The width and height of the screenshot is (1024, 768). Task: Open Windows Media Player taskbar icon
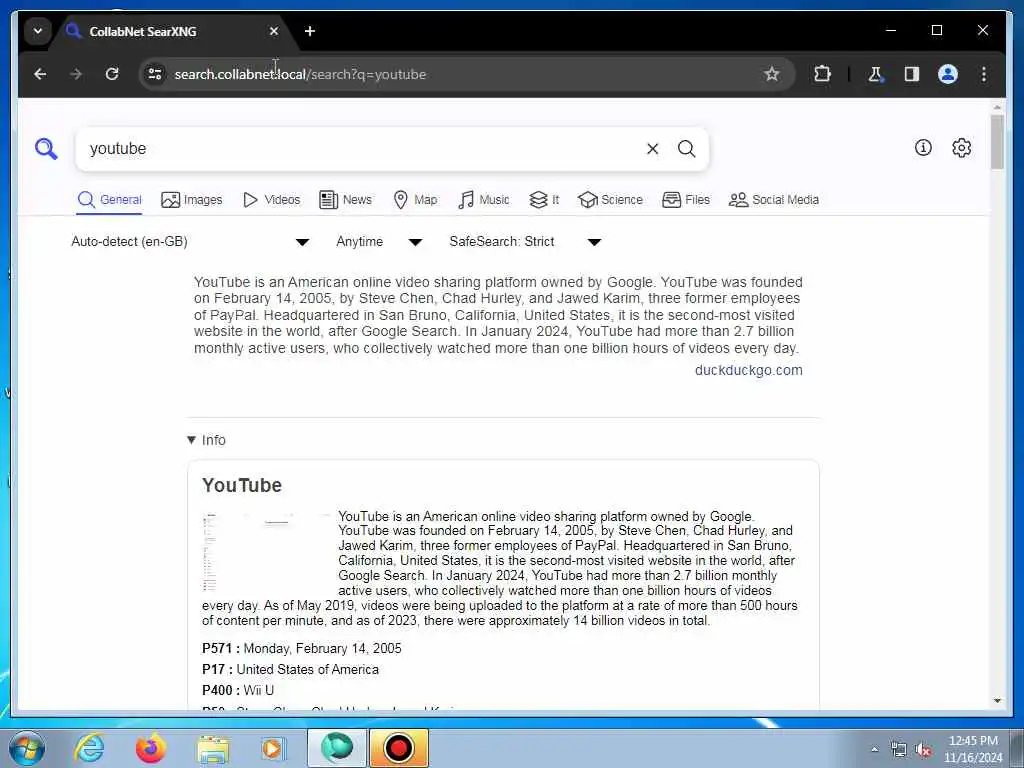tap(273, 748)
